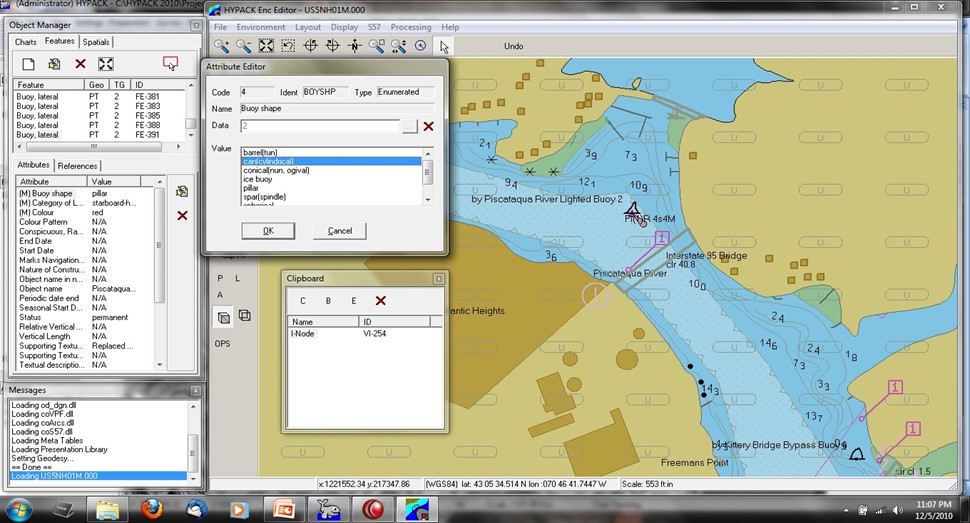Click the zoom scale magnifier with arrows
The width and height of the screenshot is (970, 523).
398,46
